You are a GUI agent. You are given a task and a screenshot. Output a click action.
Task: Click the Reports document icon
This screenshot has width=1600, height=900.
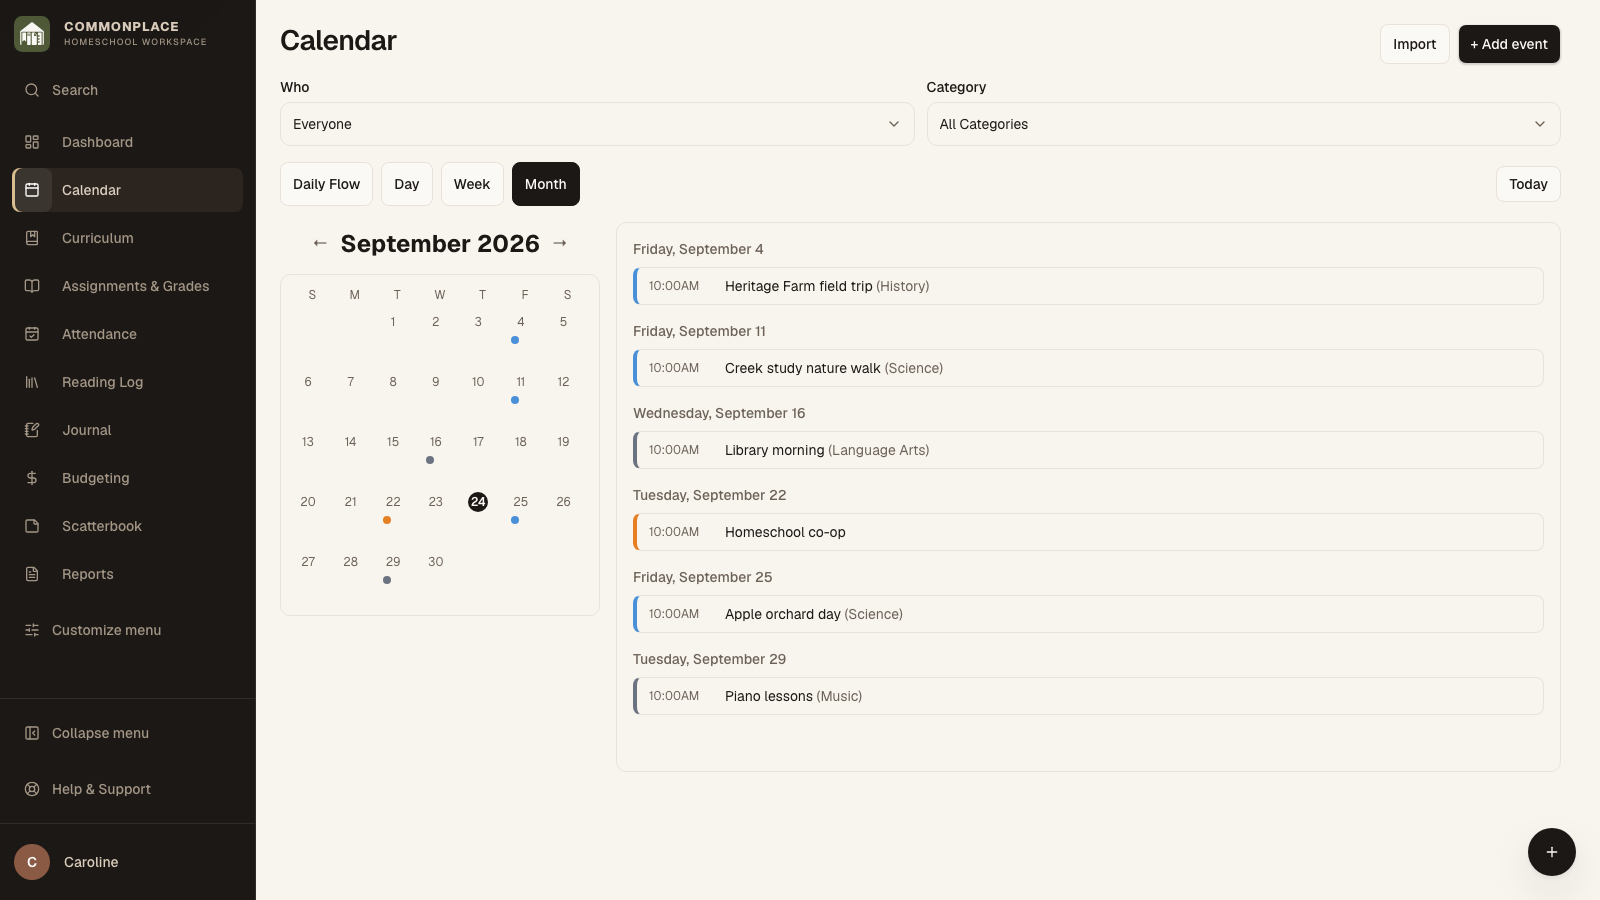click(32, 574)
